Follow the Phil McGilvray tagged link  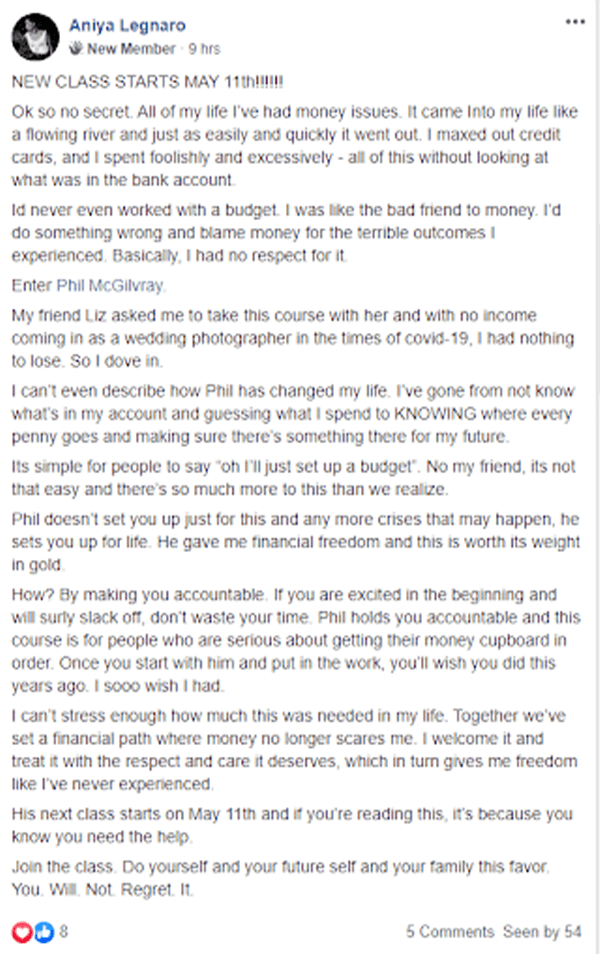point(110,285)
